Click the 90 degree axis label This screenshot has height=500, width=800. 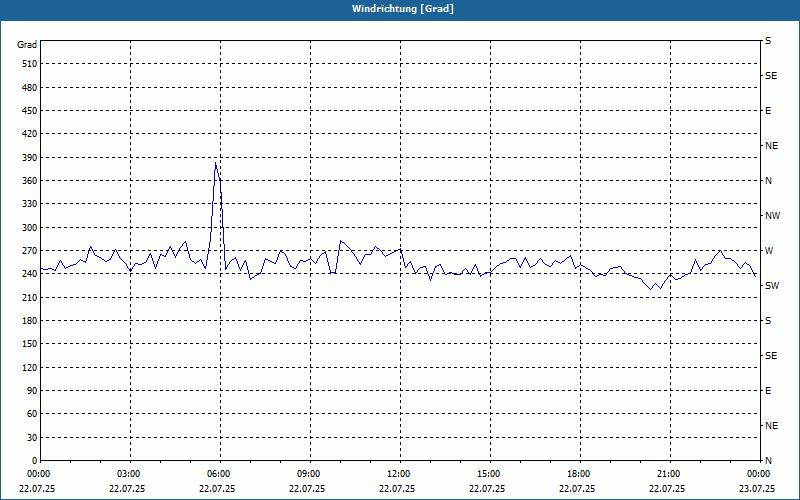pyautogui.click(x=32, y=391)
